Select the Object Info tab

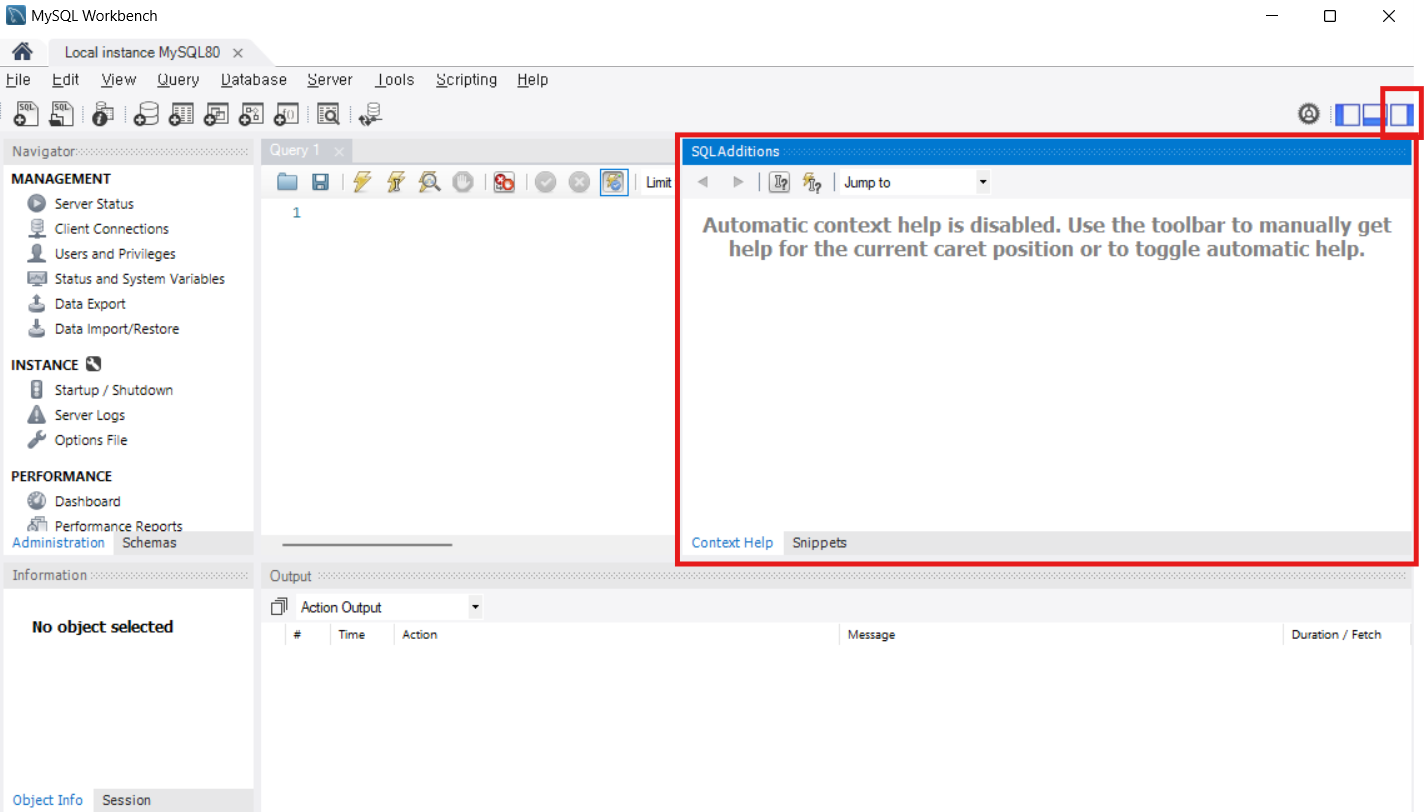tap(48, 800)
